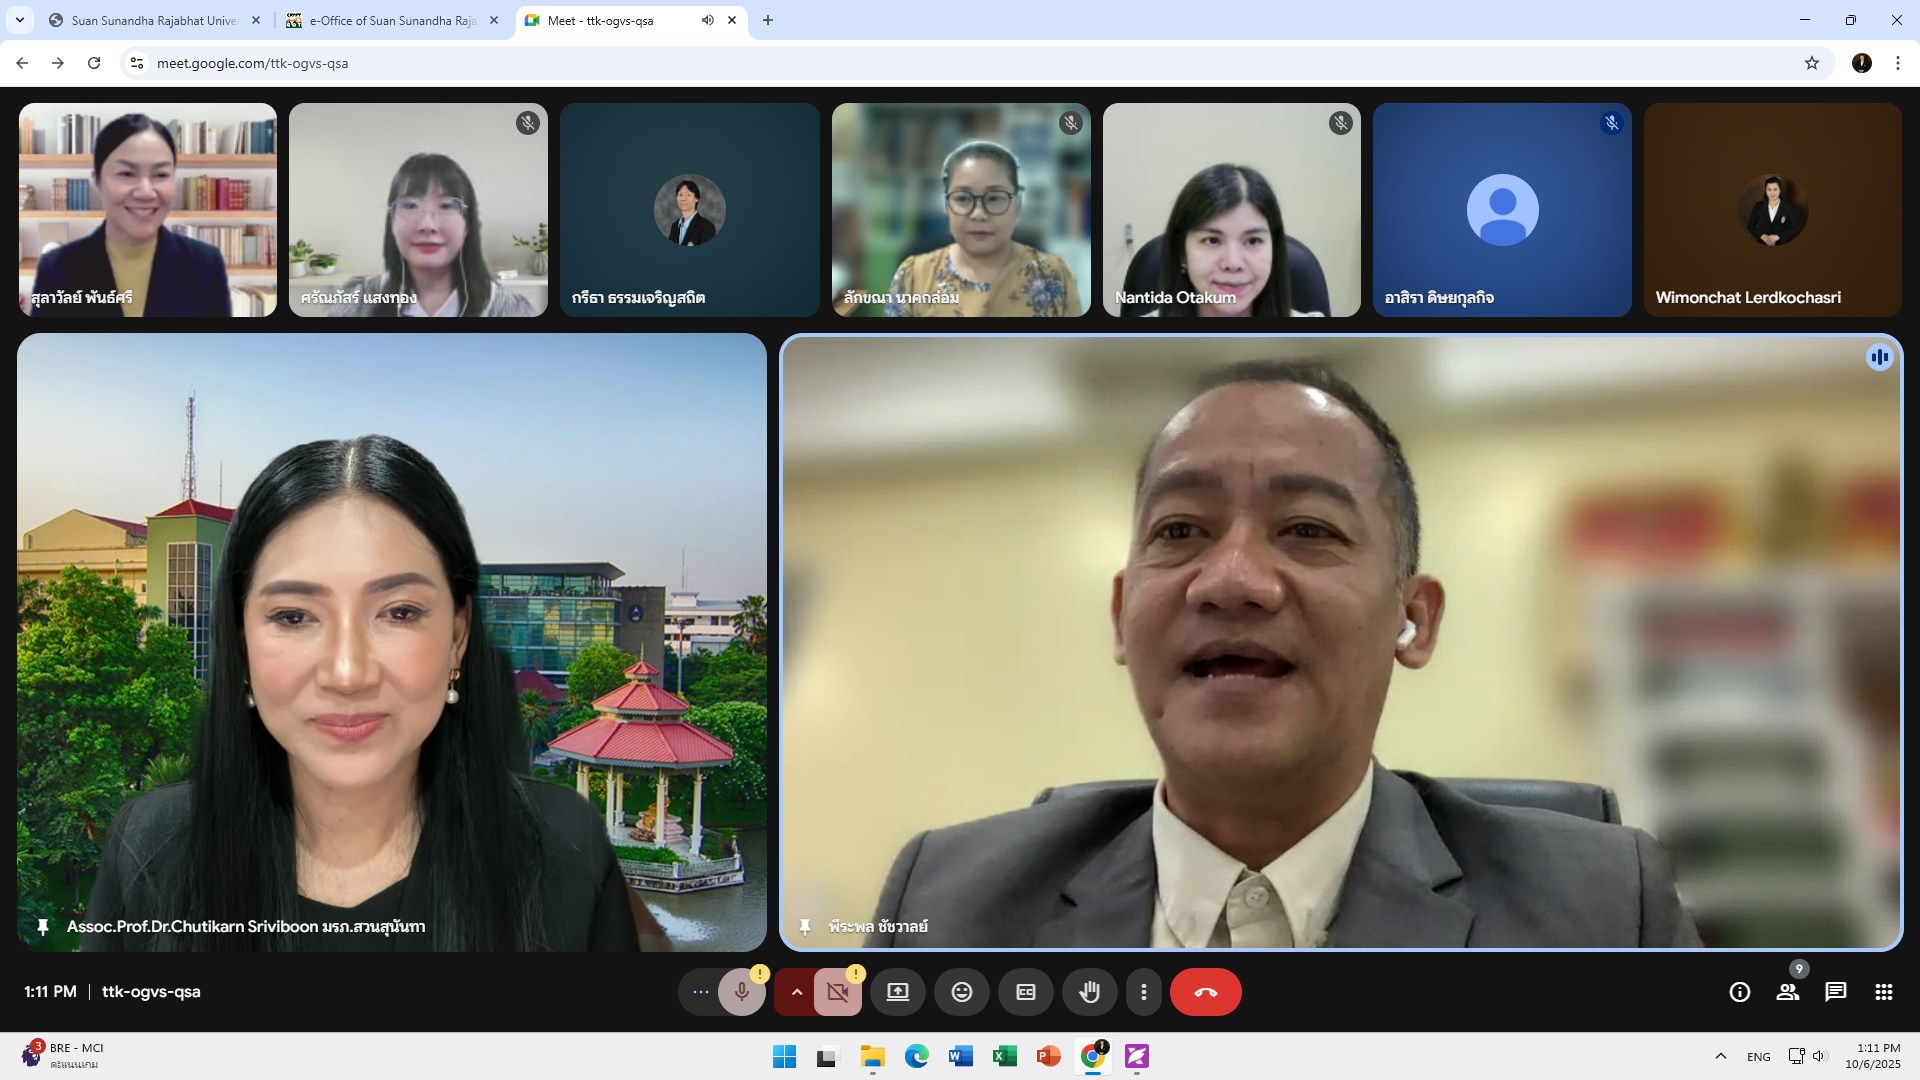Bookmark this page with the star icon

point(1811,63)
